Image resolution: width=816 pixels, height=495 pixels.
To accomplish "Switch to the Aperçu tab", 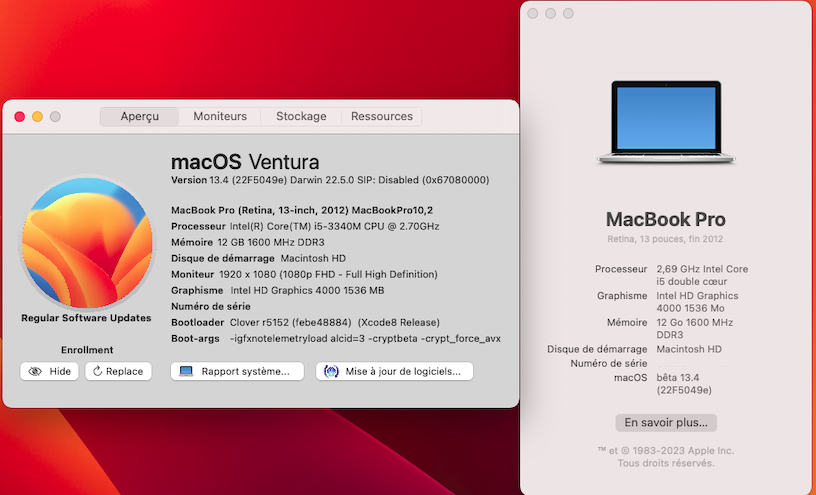I will coord(139,116).
